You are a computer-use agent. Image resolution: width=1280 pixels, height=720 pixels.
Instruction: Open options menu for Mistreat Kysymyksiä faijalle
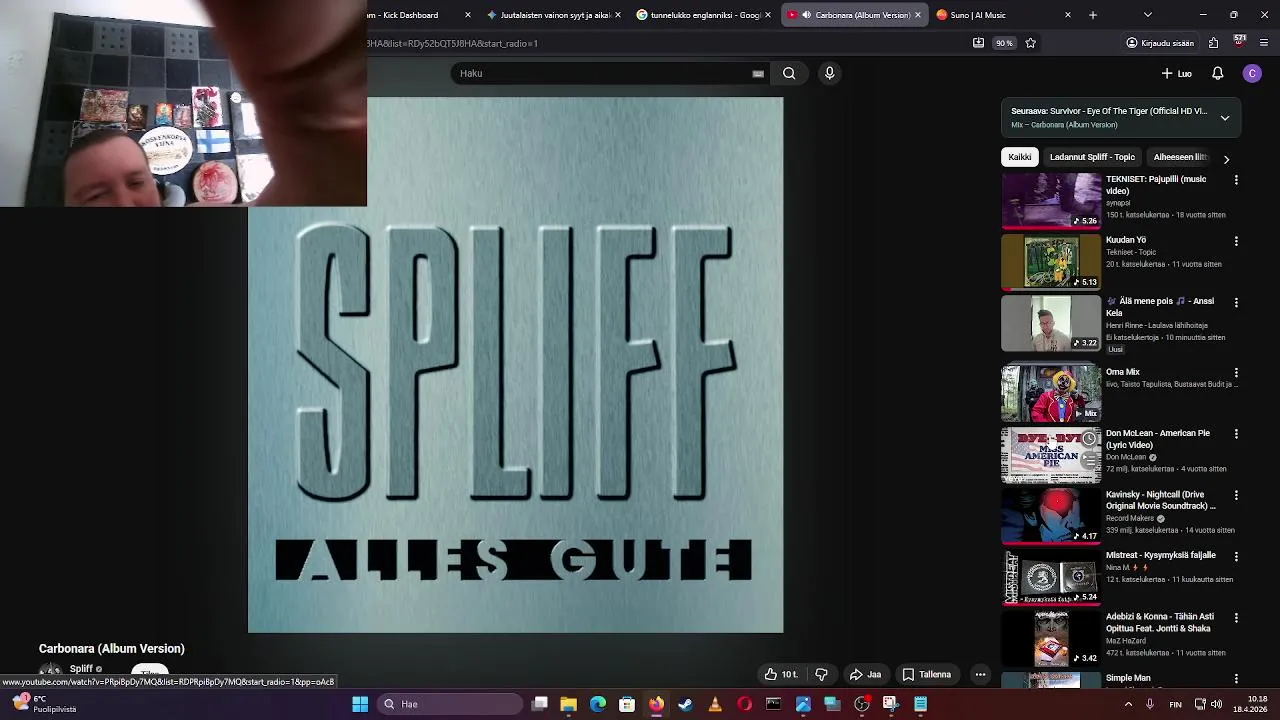pos(1236,556)
